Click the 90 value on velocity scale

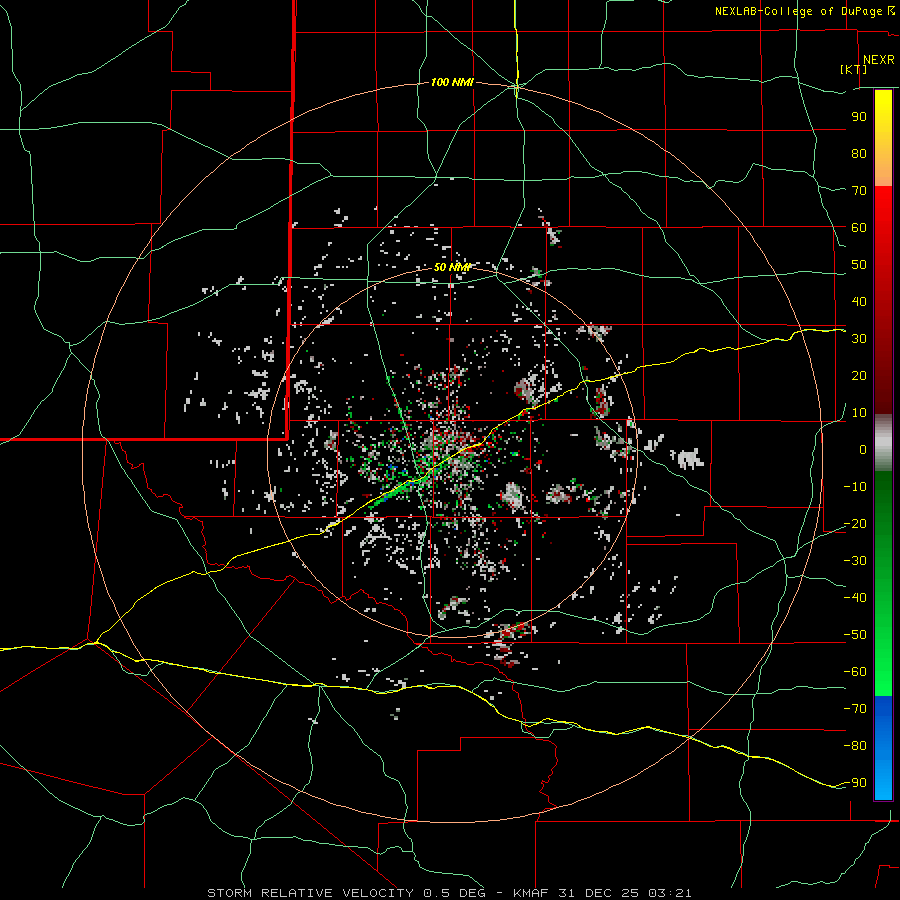859,117
